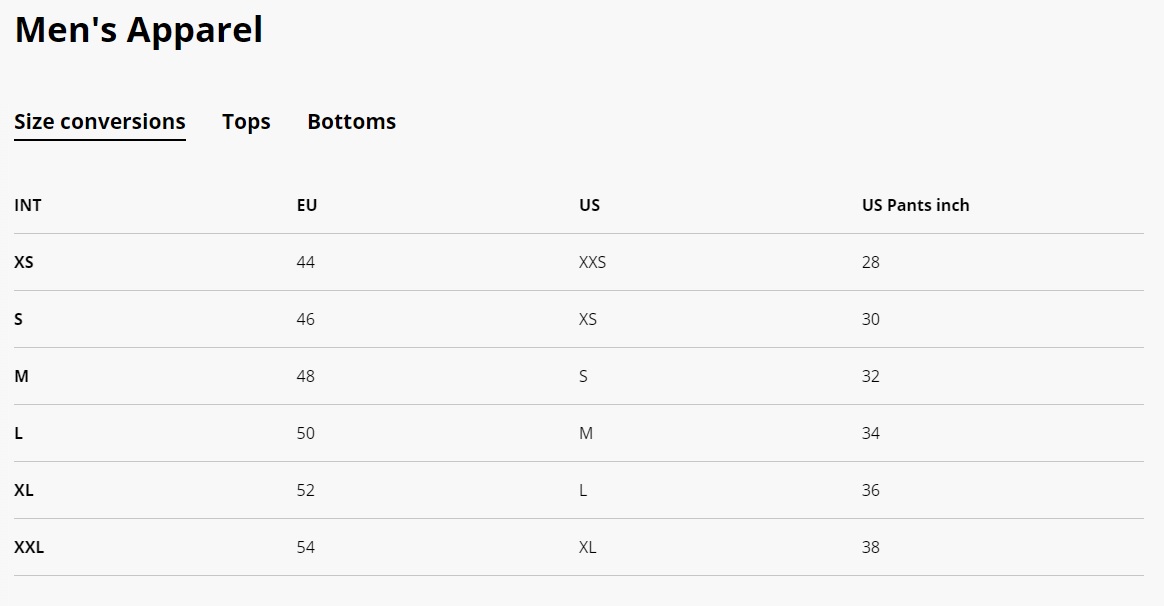Click EU size 50 cell
The image size is (1164, 606).
click(306, 433)
